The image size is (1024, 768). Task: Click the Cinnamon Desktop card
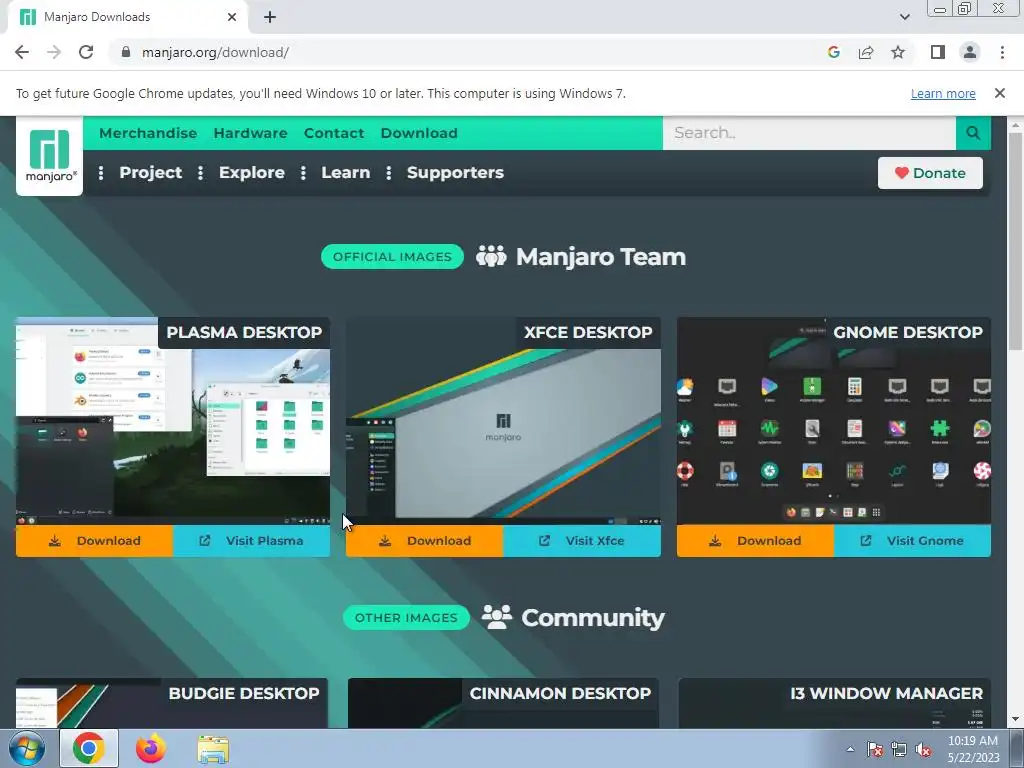coord(503,703)
